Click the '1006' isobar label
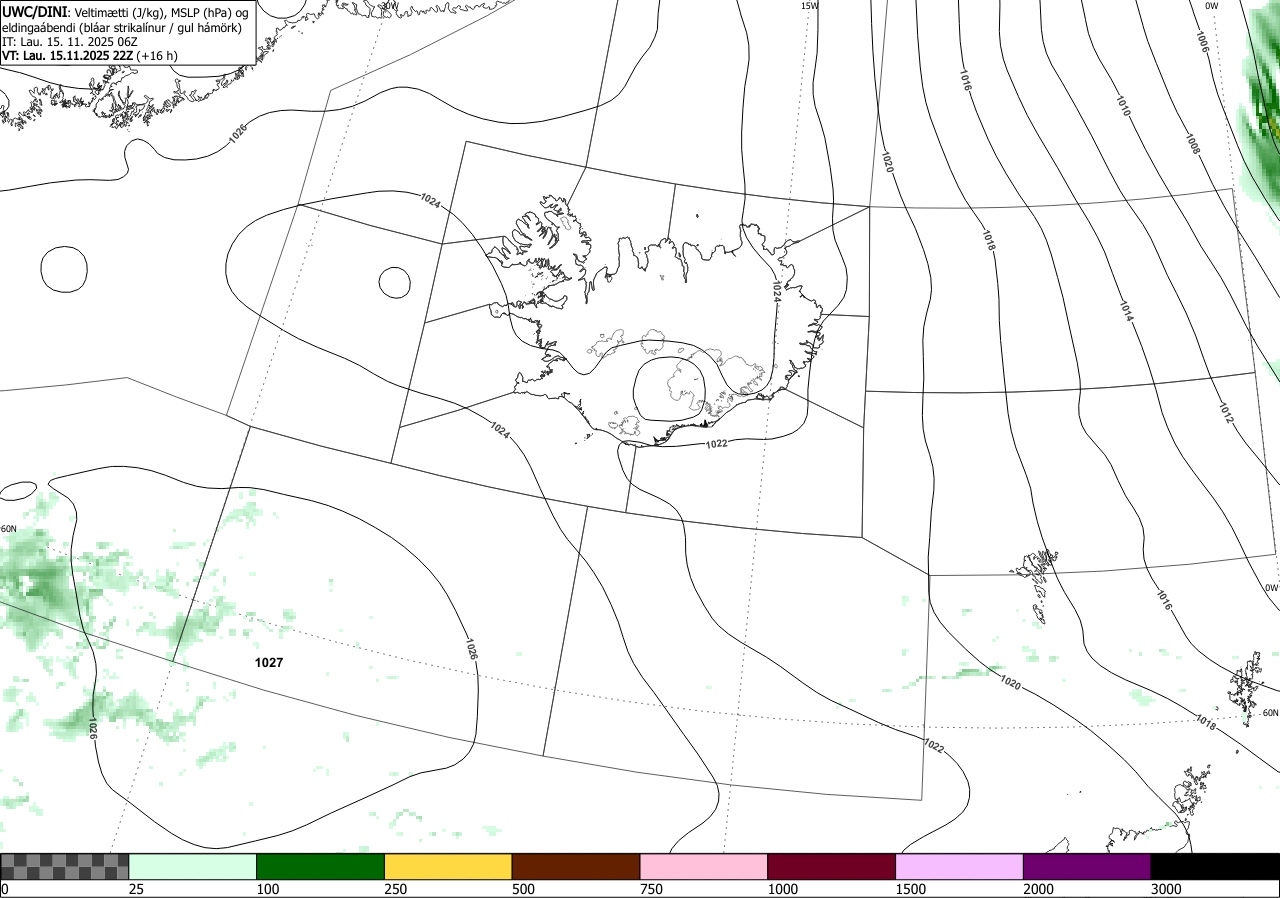This screenshot has width=1280, height=898. [1202, 41]
